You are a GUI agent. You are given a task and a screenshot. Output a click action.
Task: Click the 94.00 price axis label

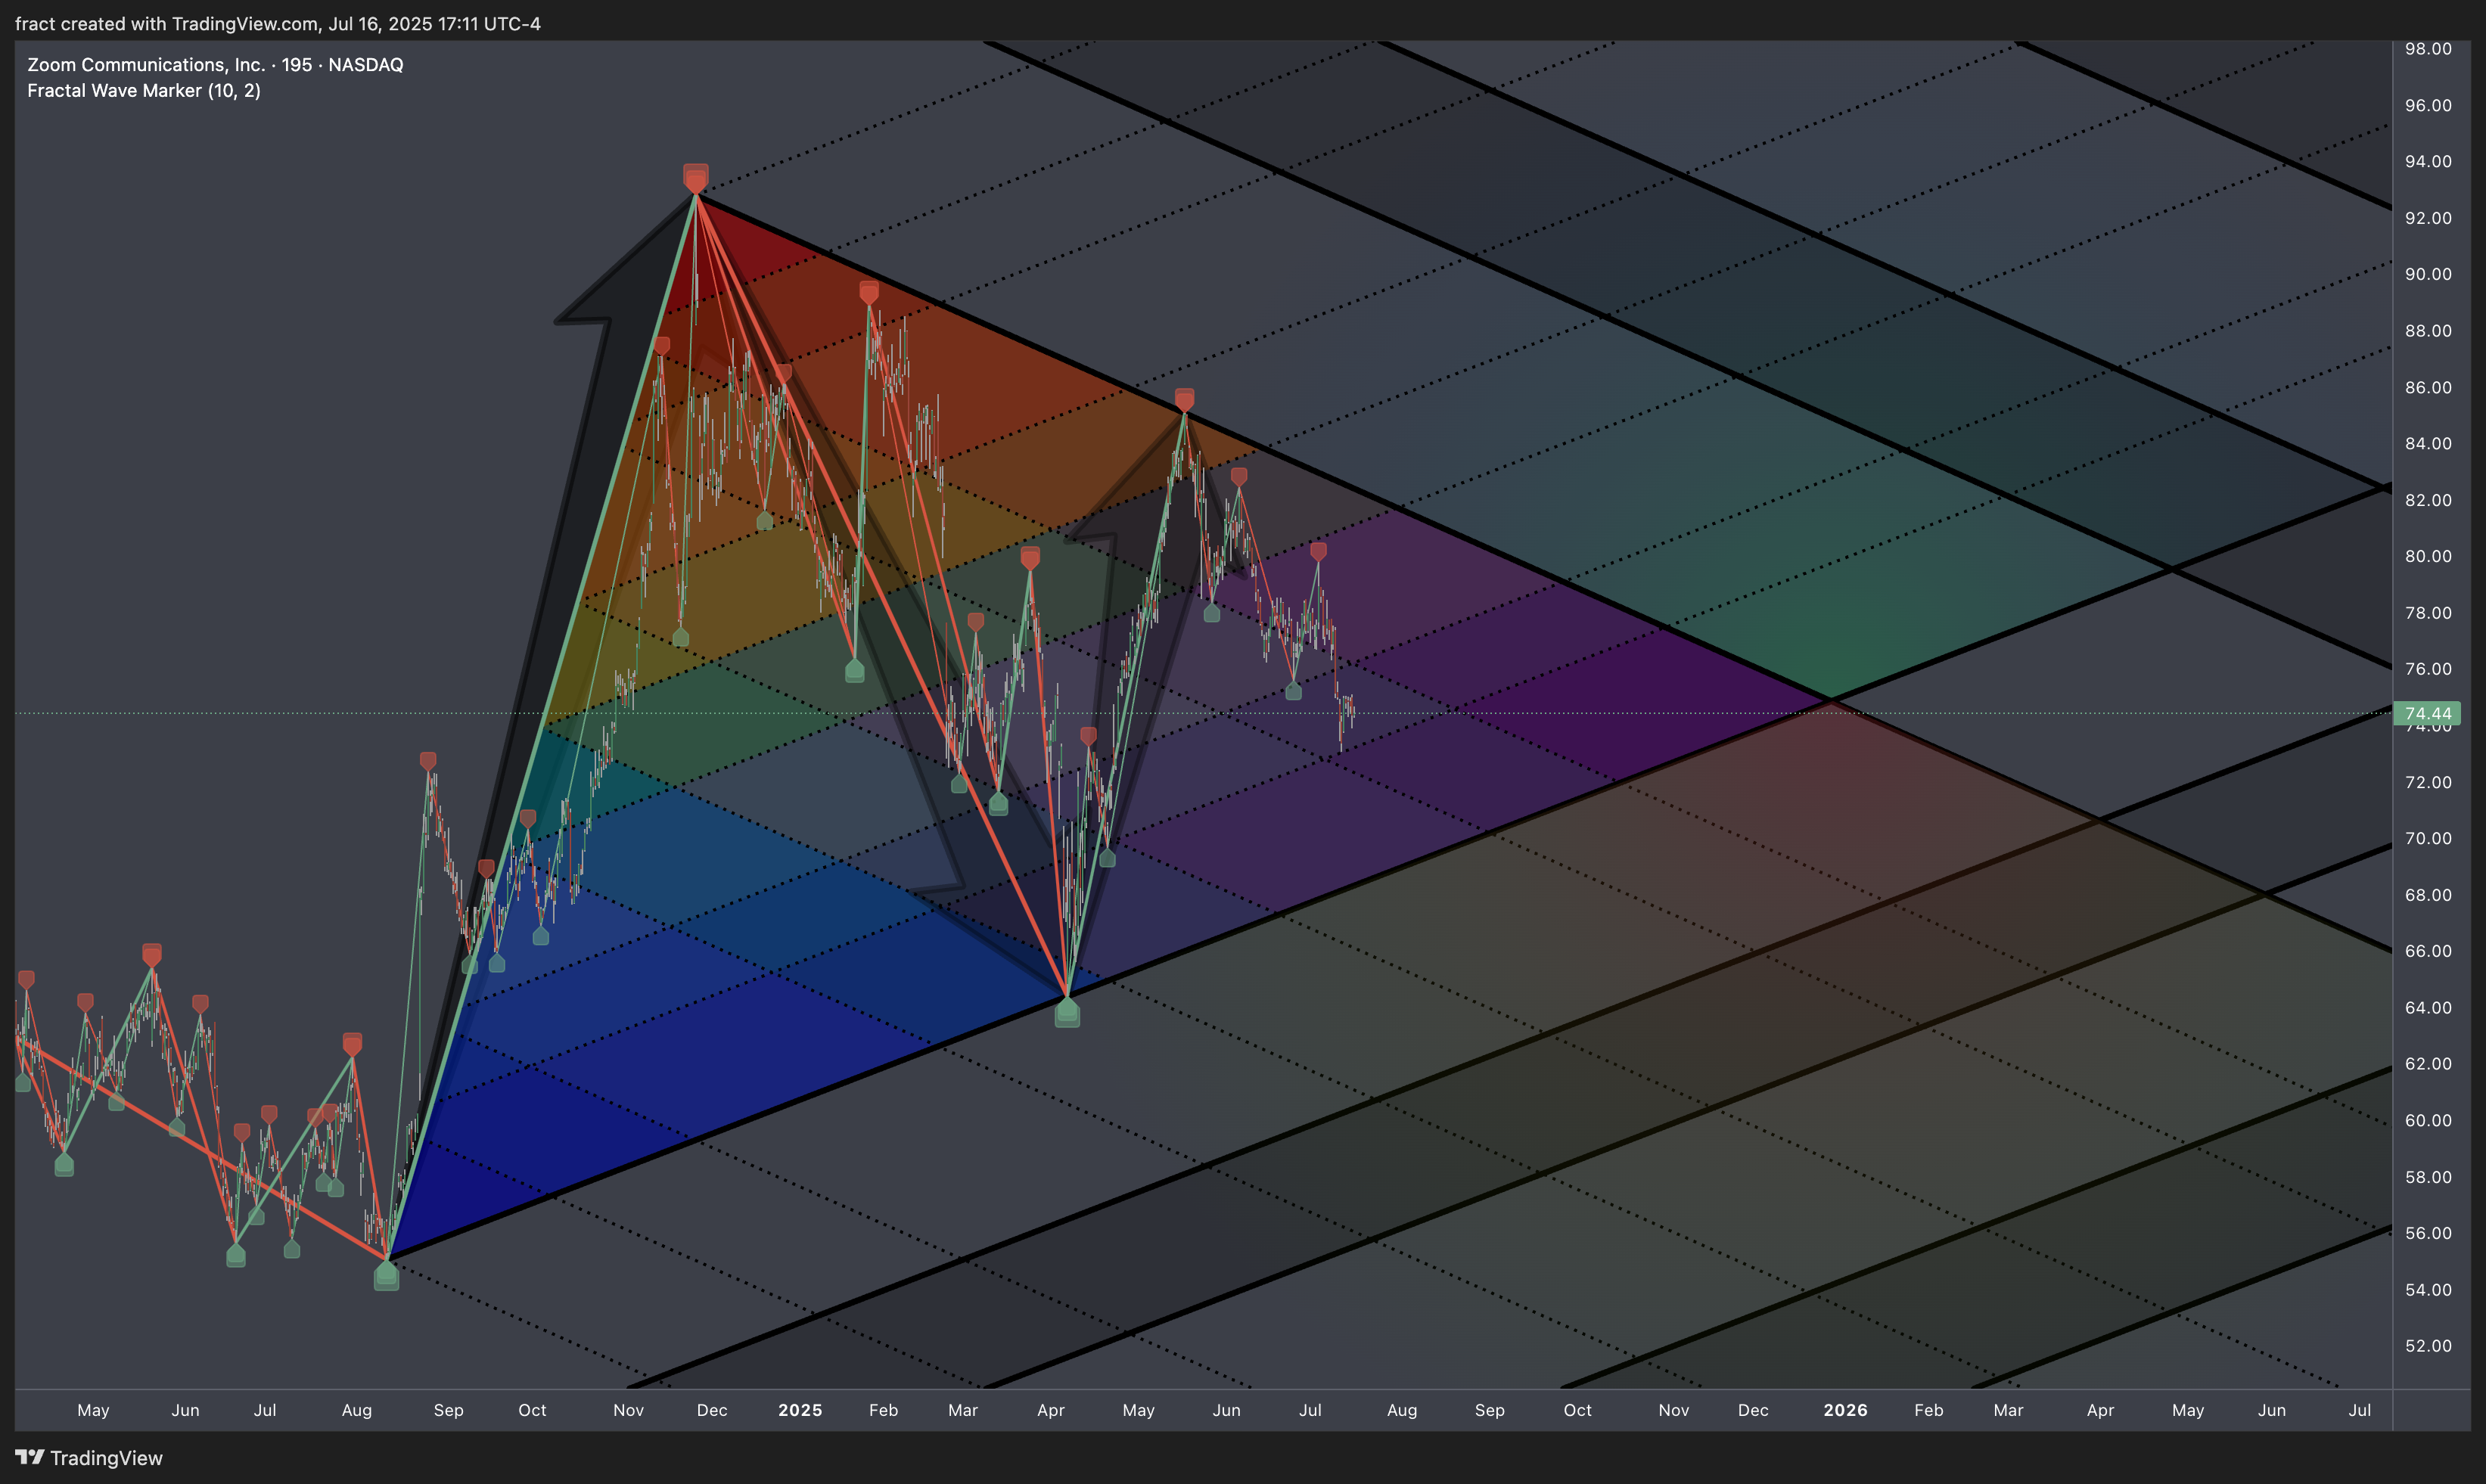[2428, 161]
